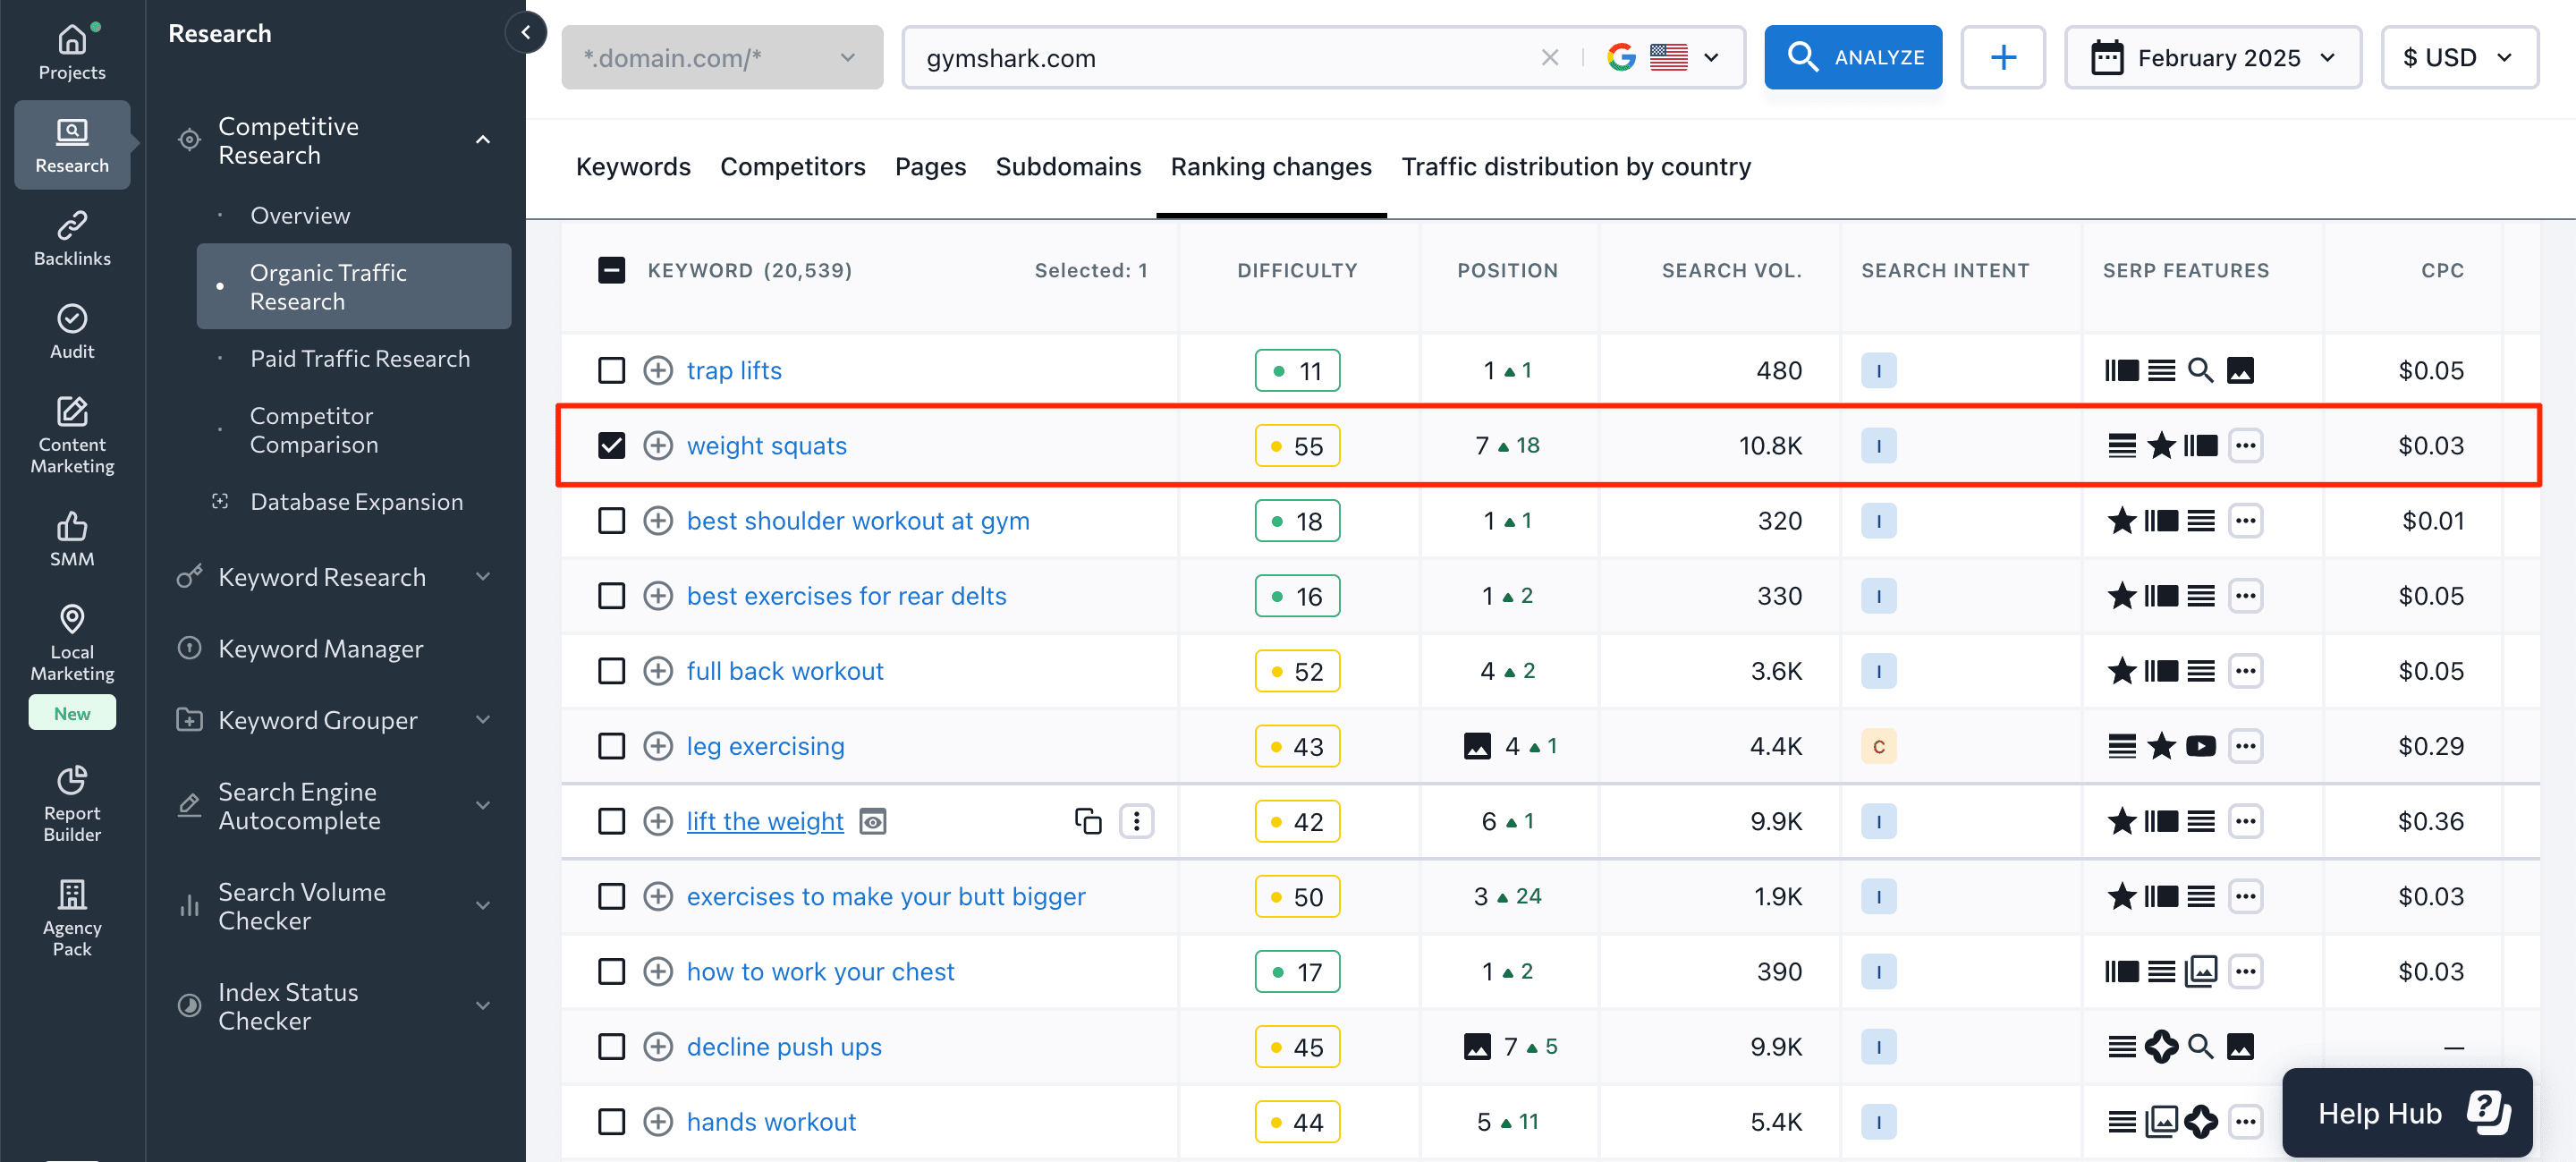This screenshot has height=1162, width=2576.
Task: Uncheck the 'weight squats' row checkbox
Action: pos(611,446)
